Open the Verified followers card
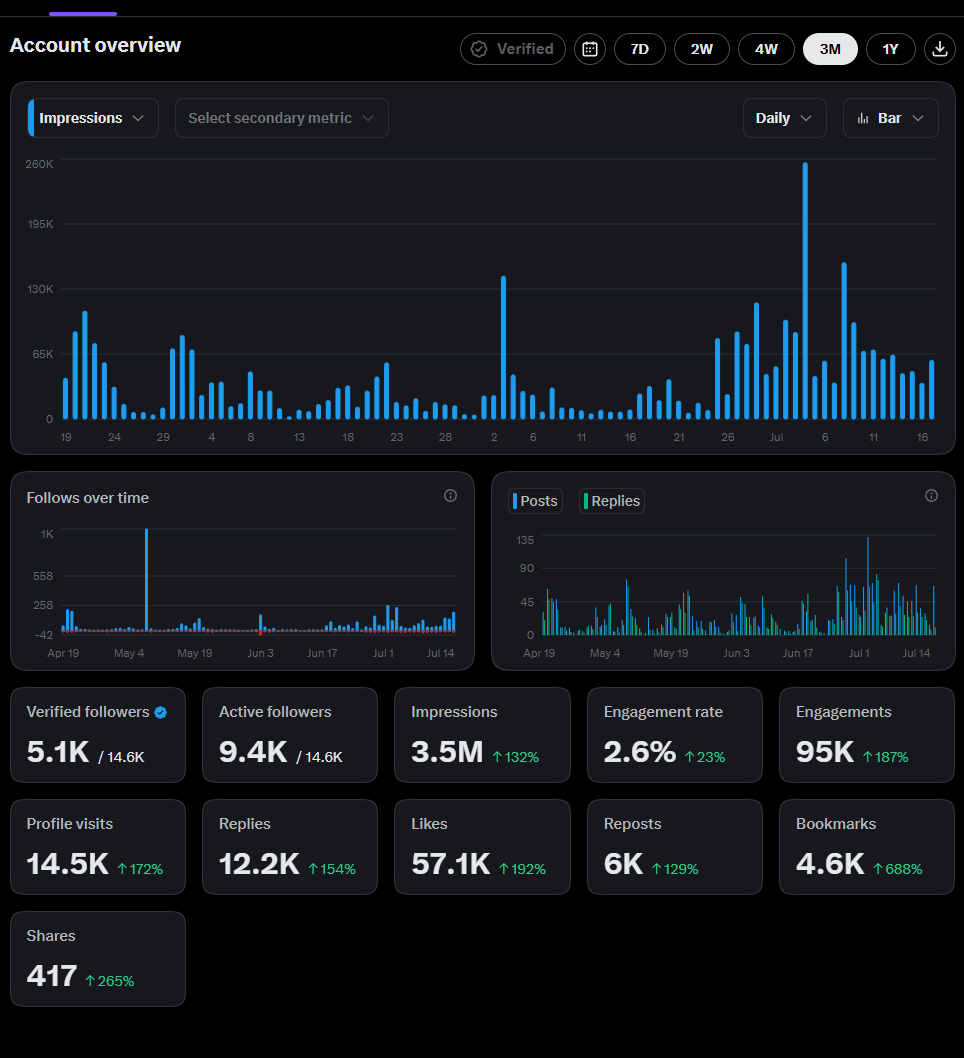The image size is (964, 1058). pyautogui.click(x=98, y=735)
